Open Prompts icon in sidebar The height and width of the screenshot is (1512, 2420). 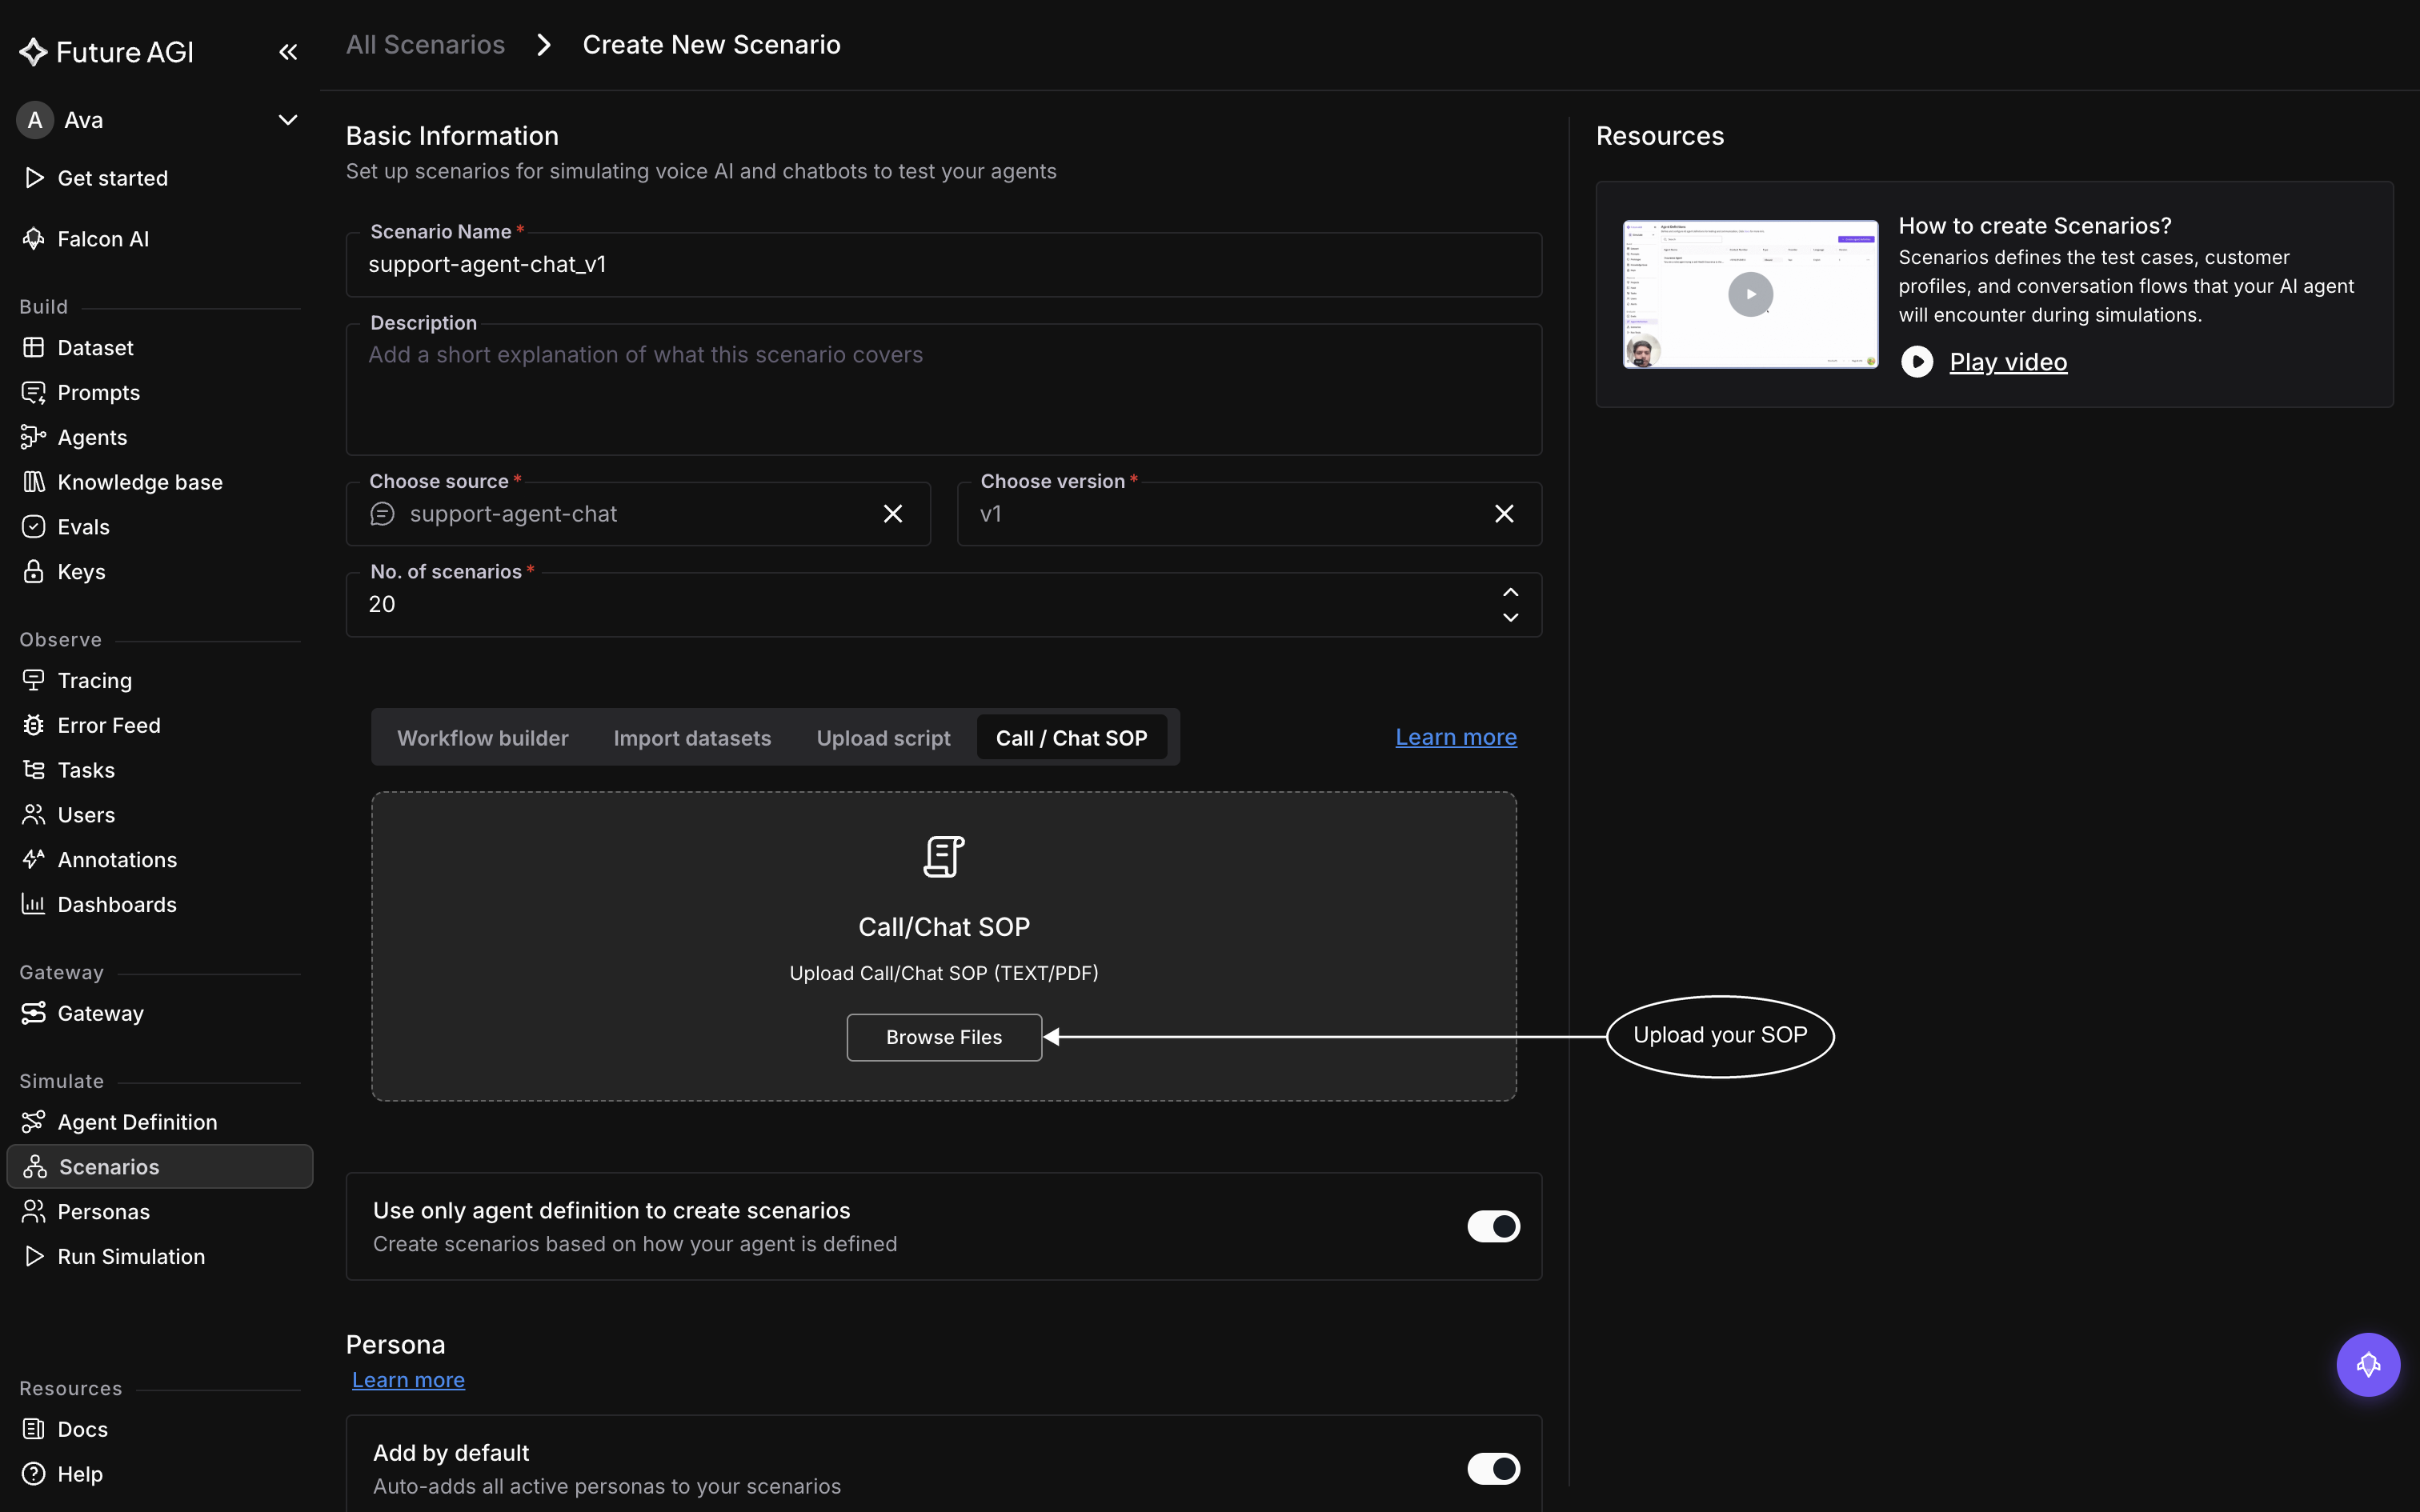pyautogui.click(x=34, y=393)
